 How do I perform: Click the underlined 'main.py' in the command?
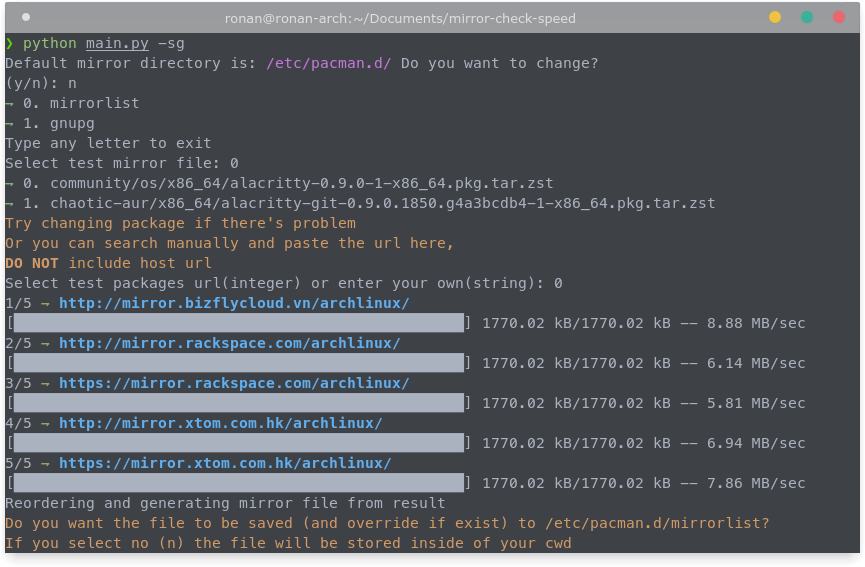pos(117,44)
